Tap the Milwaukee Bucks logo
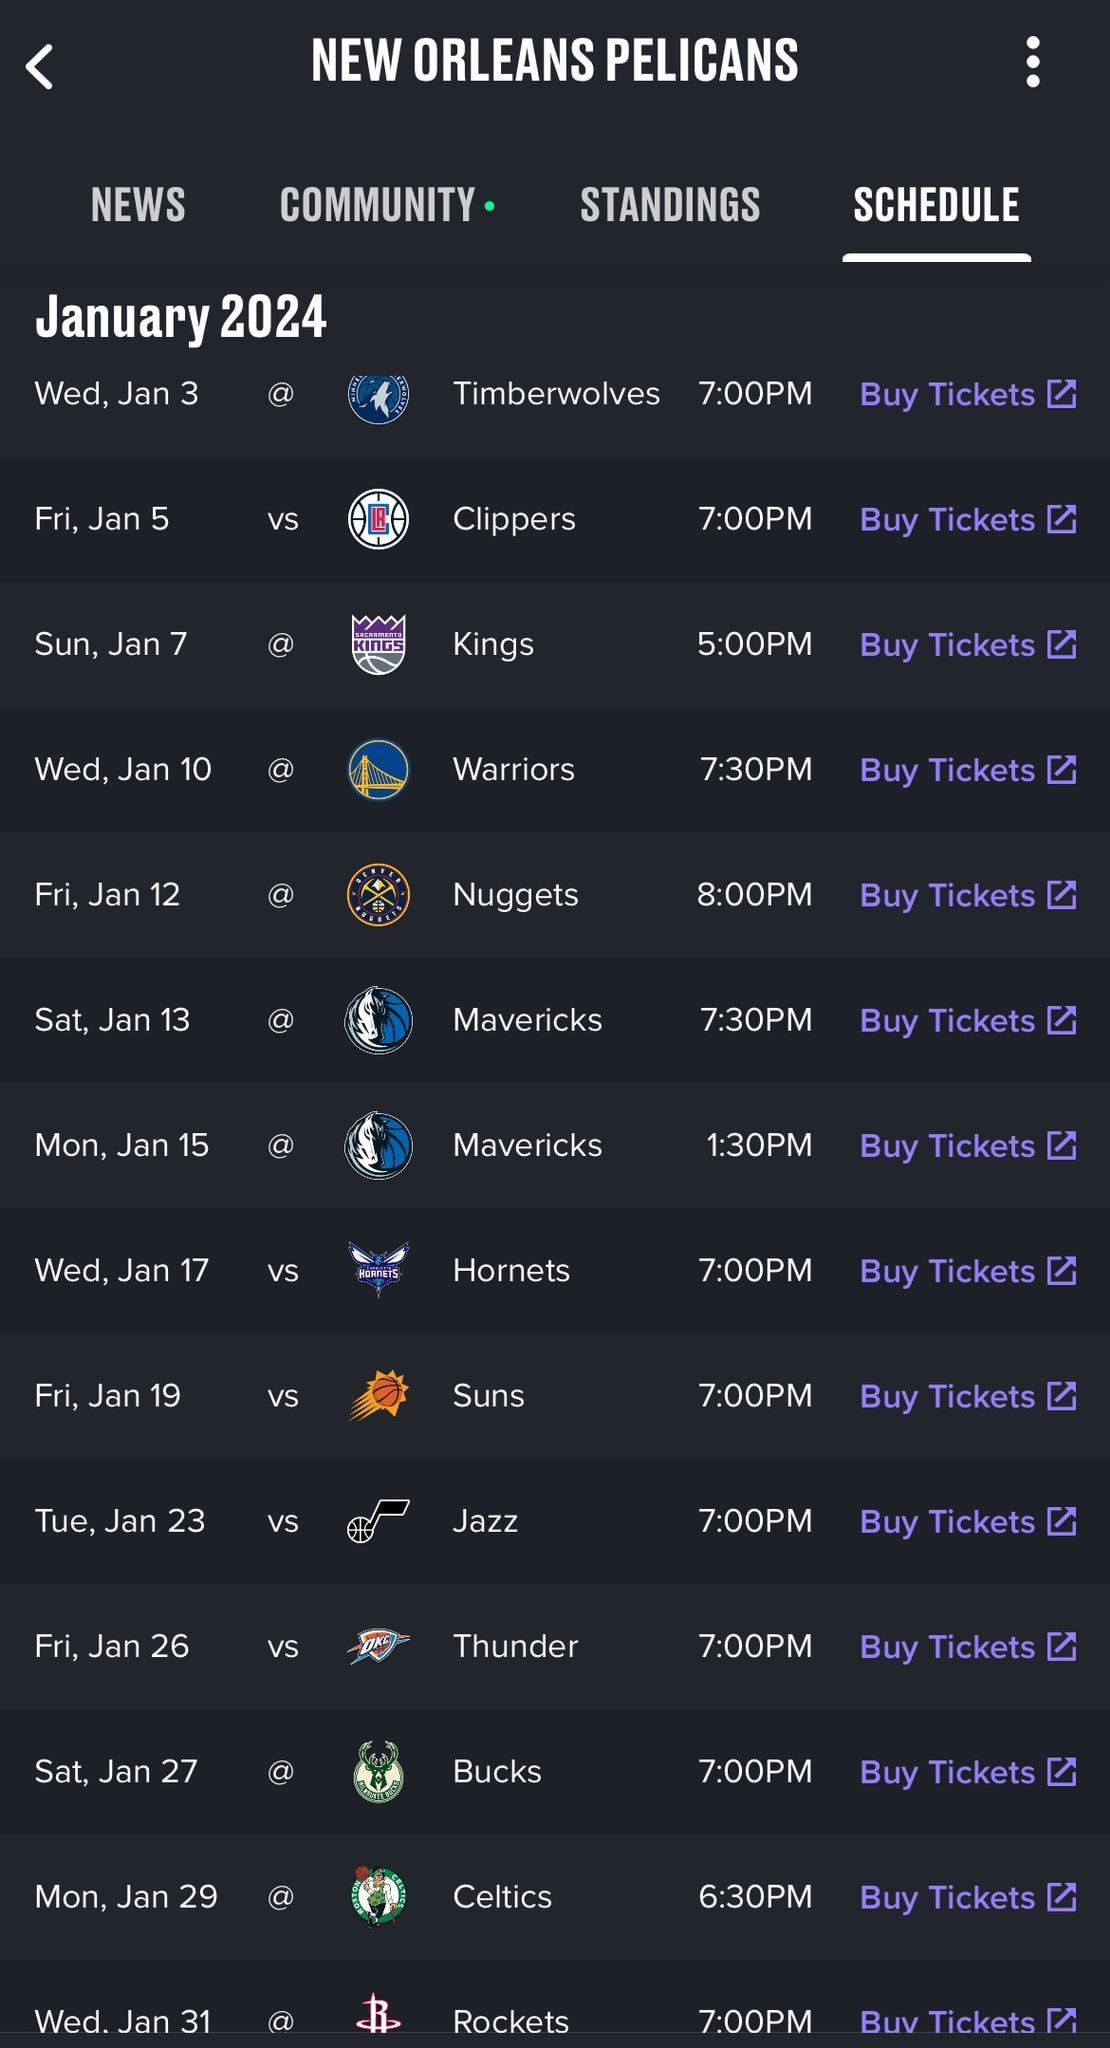Viewport: 1110px width, 2048px height. point(378,1771)
